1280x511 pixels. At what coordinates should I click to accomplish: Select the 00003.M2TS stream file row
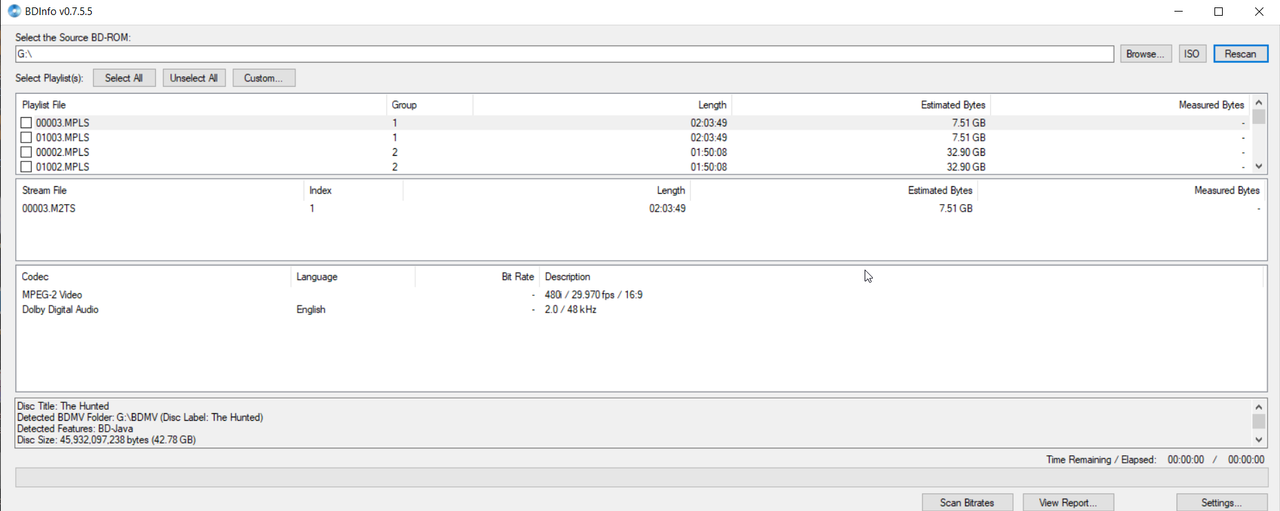(640, 209)
